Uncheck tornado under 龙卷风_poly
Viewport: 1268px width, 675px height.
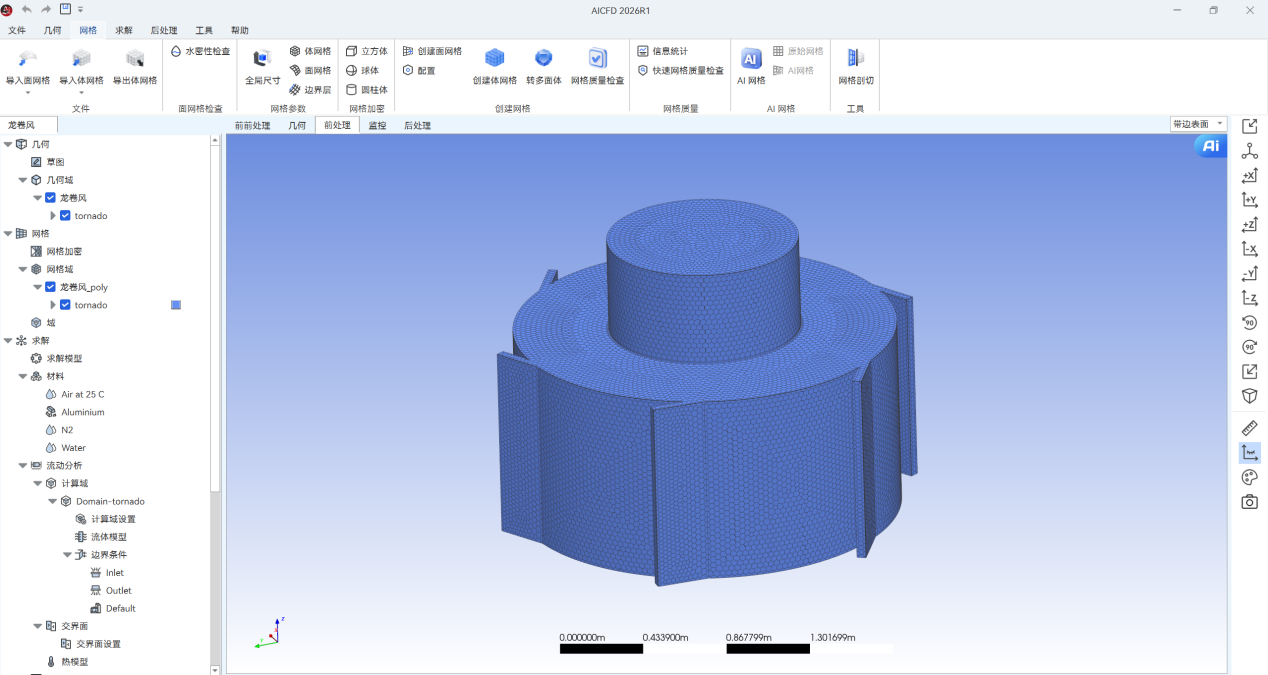(x=66, y=305)
